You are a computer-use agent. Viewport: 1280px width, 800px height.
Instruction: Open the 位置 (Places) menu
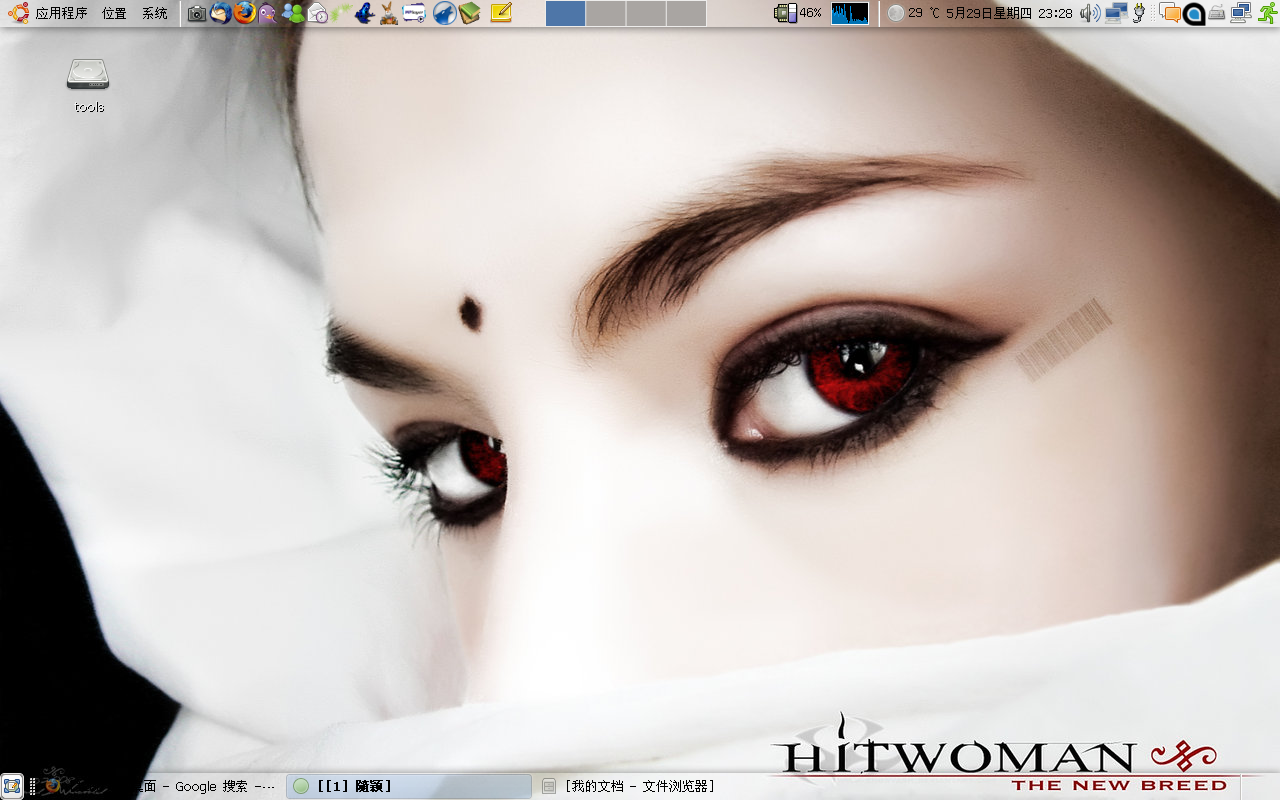click(114, 13)
